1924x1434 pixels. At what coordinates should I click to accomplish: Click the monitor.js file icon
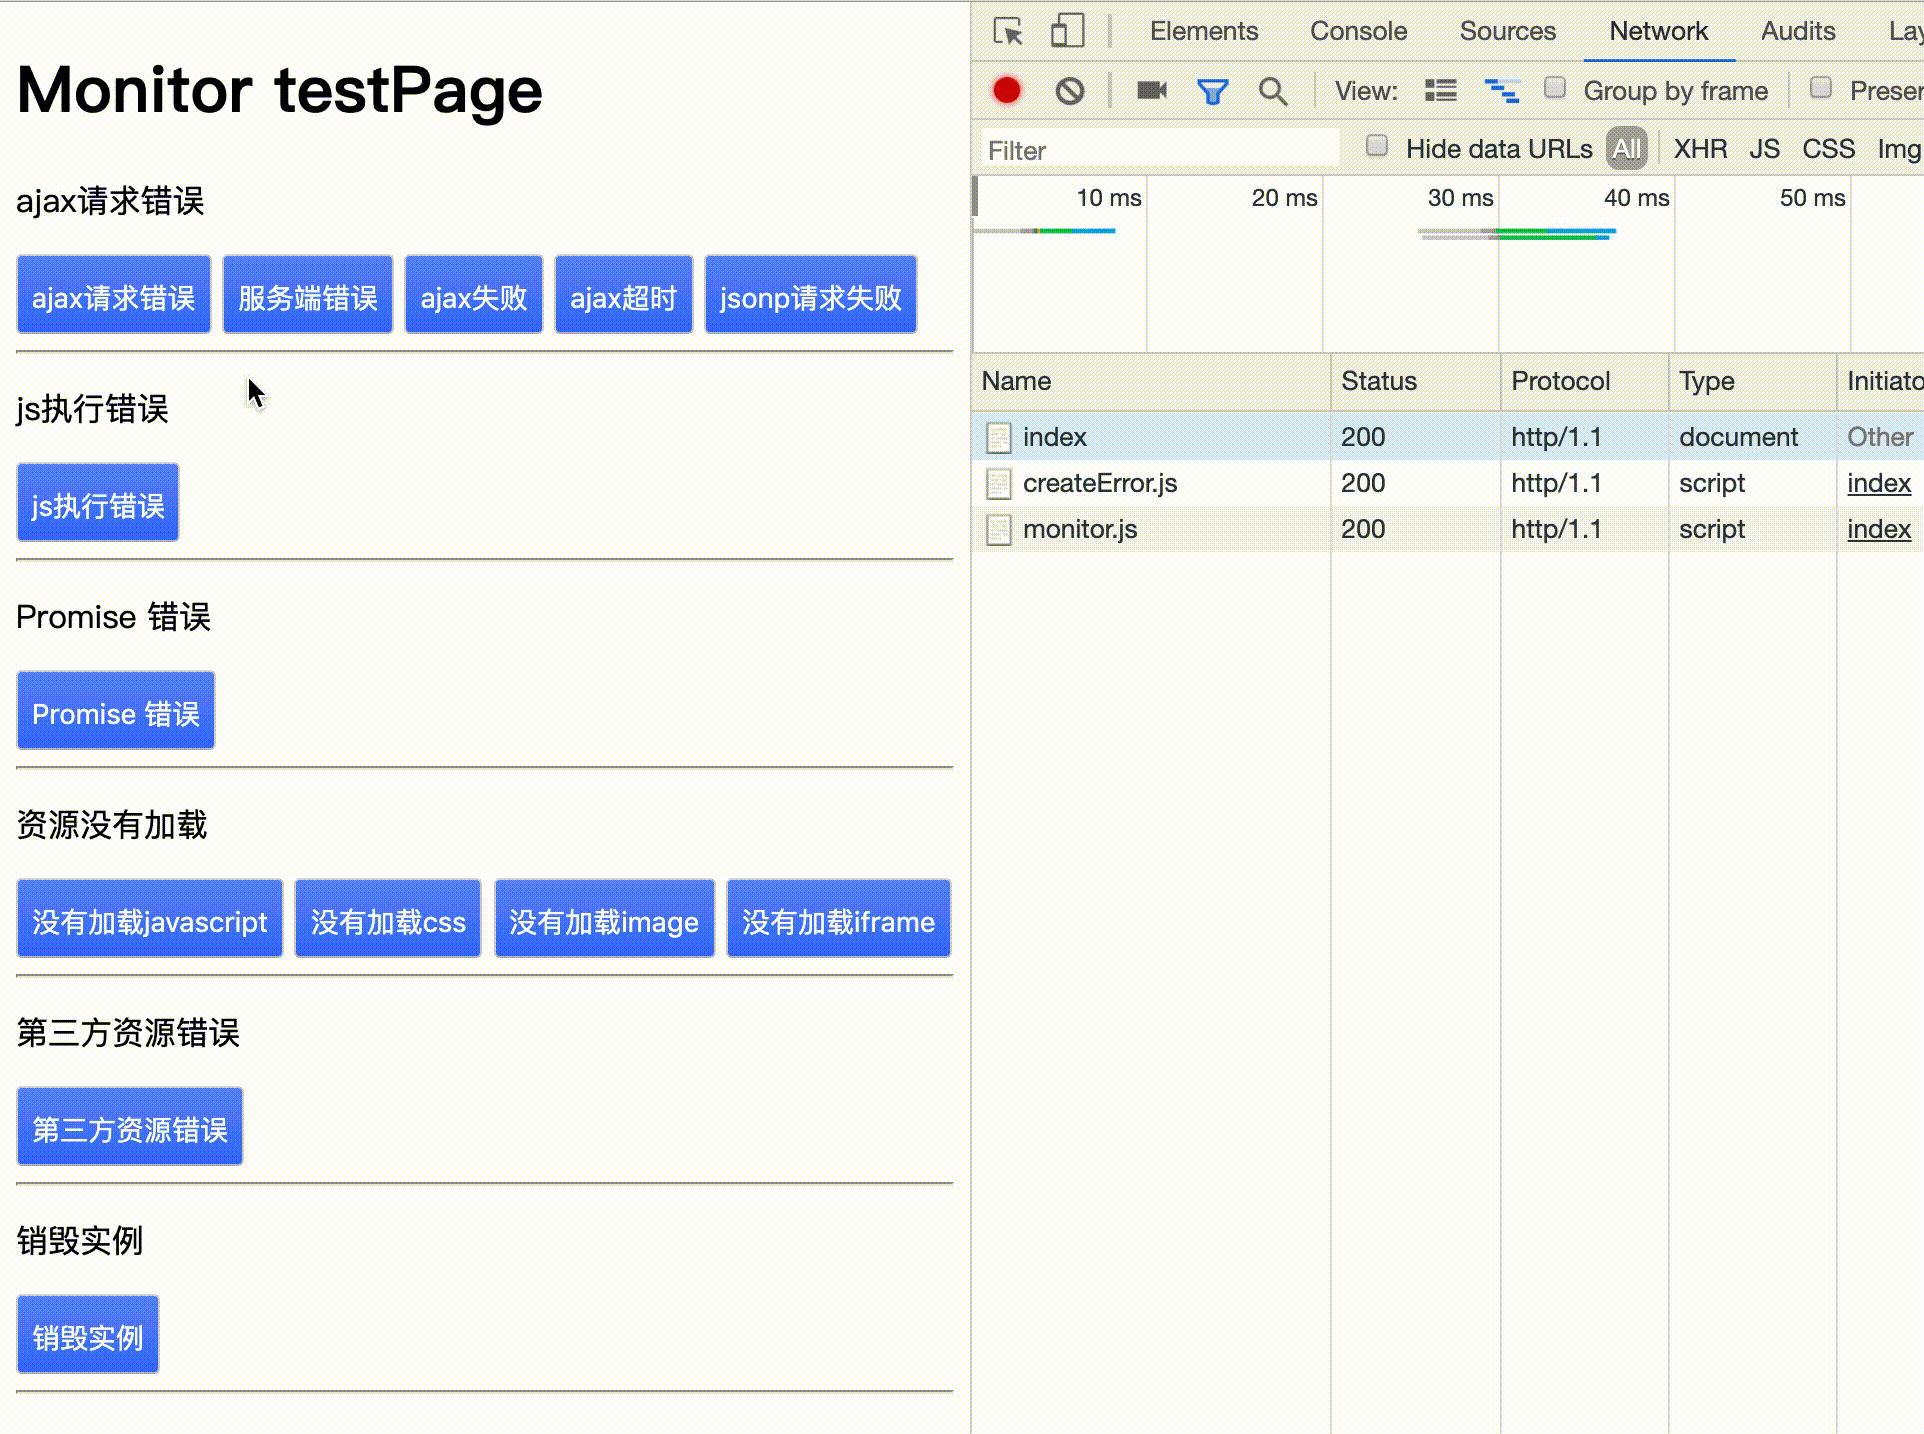point(998,529)
